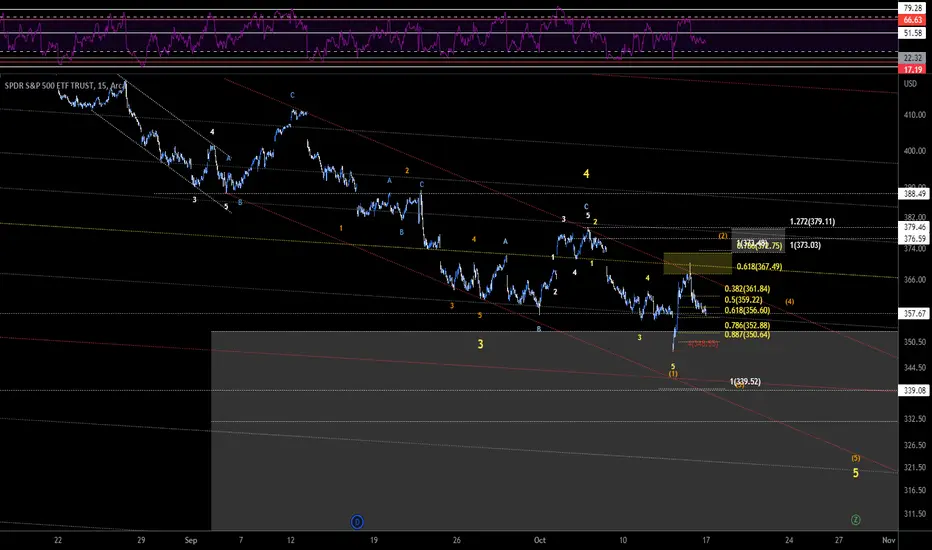Screen dimensions: 932x550
Task: Select the 388.49 price axis label
Action: coord(914,193)
